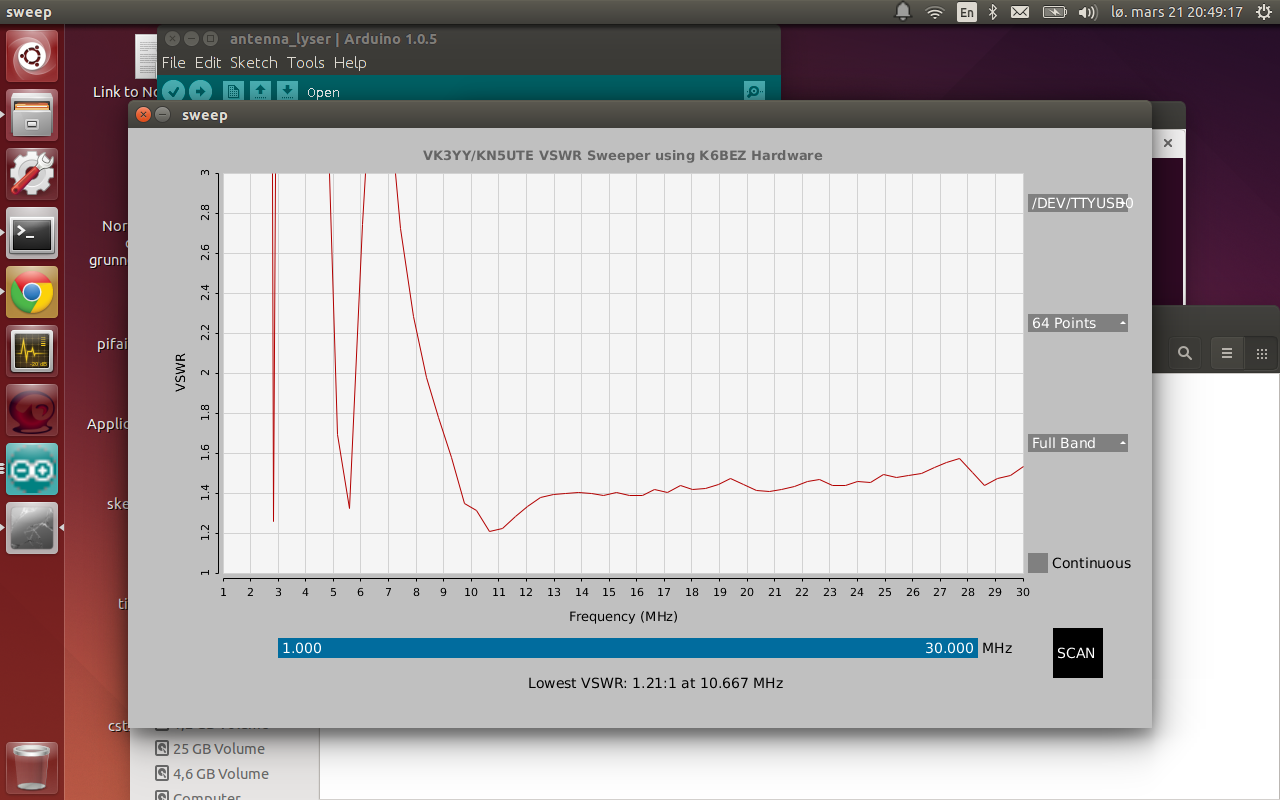1280x800 pixels.
Task: Create a new sketch from the toolbar
Action: (x=231, y=91)
